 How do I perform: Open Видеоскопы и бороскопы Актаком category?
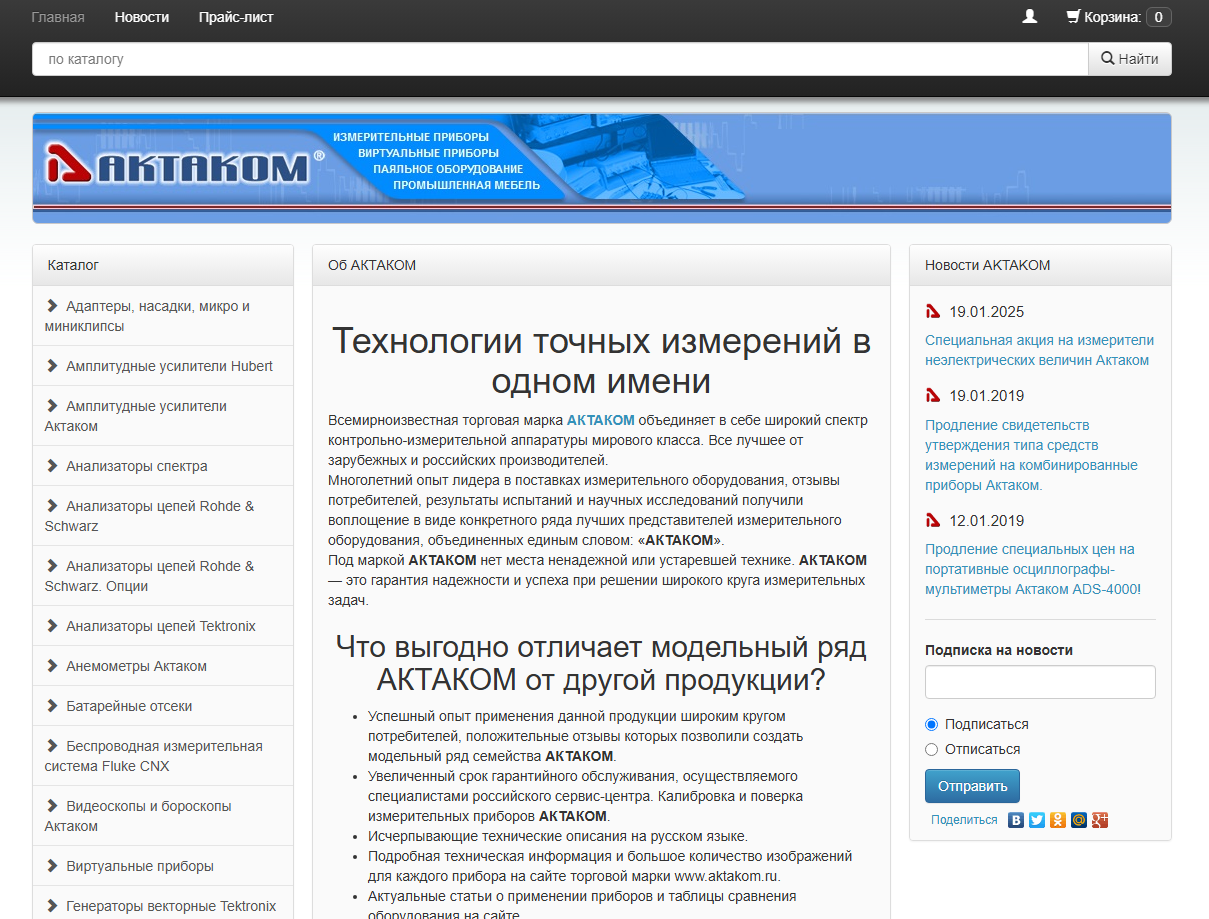tap(163, 816)
